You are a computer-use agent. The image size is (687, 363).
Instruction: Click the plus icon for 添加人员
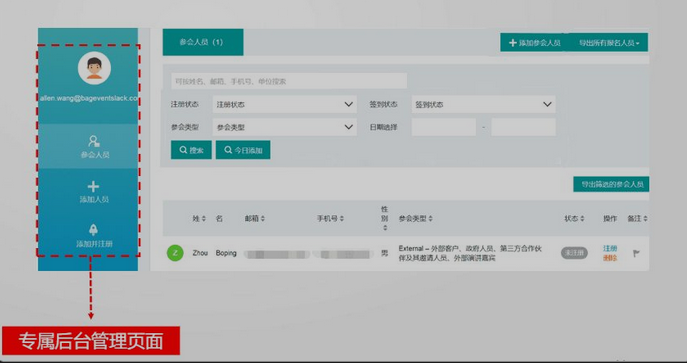93,187
